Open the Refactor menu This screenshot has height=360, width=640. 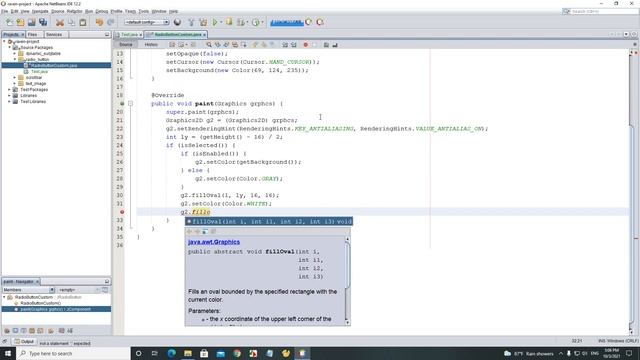(x=74, y=11)
